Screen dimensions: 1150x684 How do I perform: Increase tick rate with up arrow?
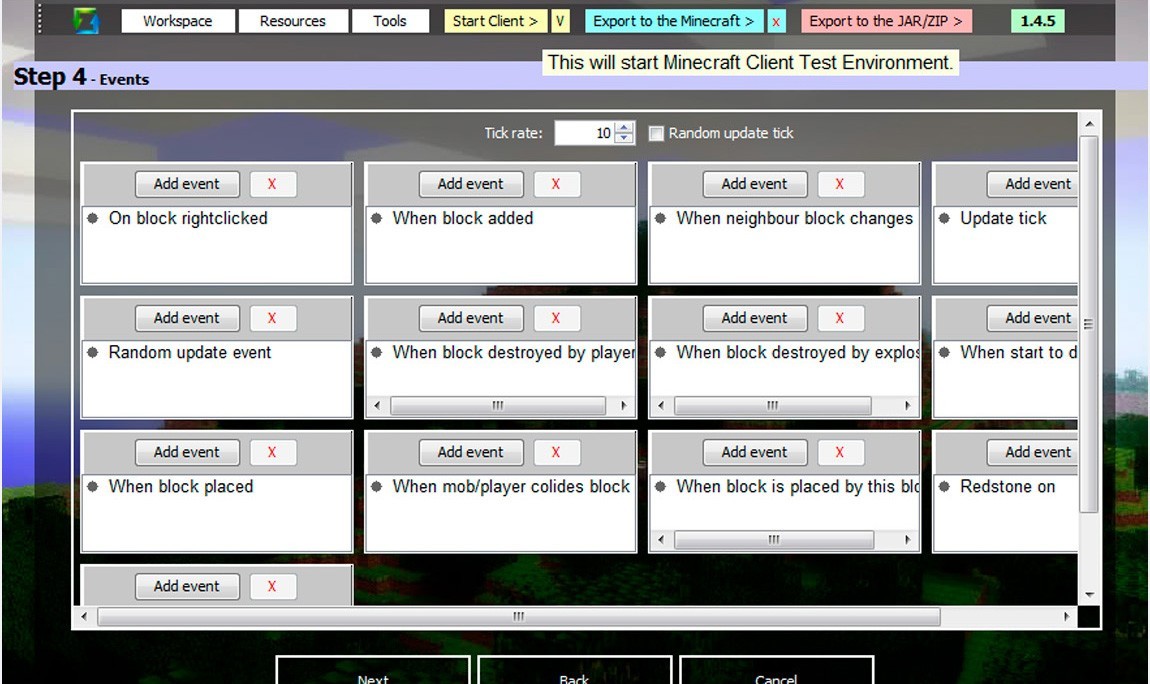click(625, 127)
